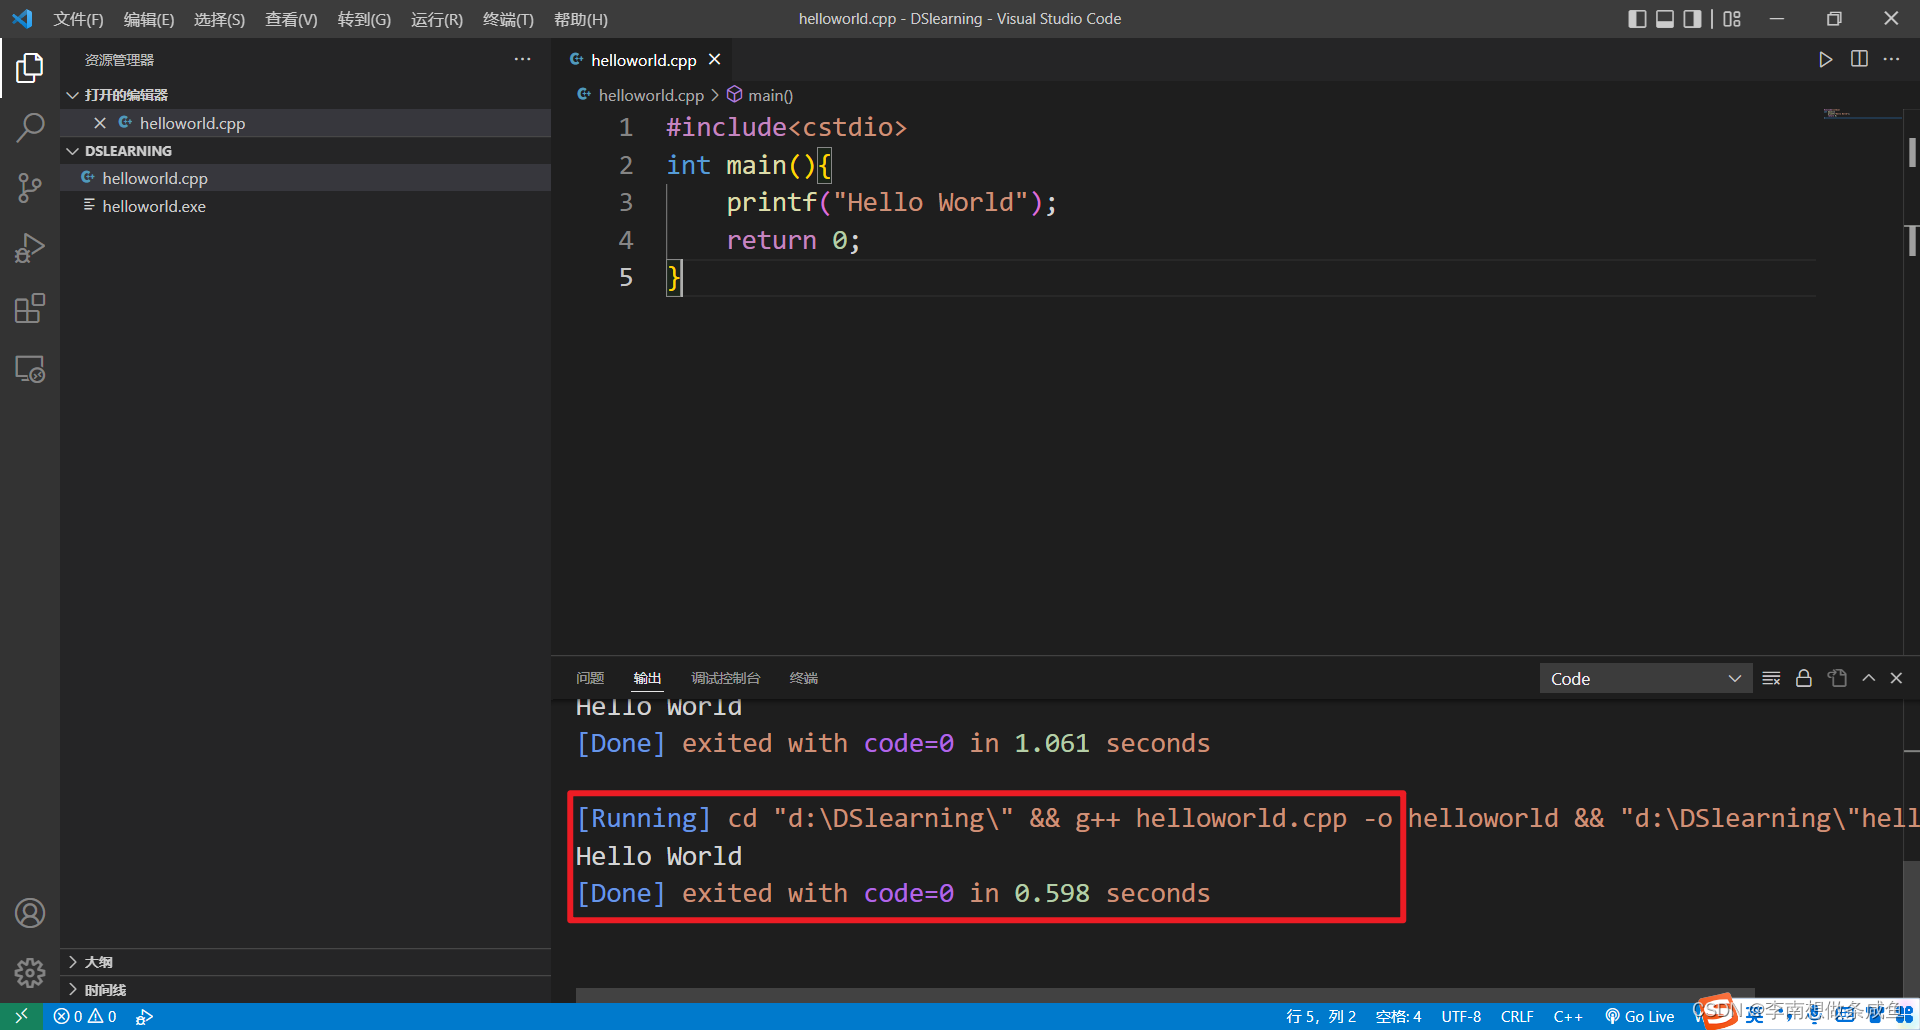Viewport: 1920px width, 1030px height.
Task: Open the Terminal menu
Action: coord(508,19)
